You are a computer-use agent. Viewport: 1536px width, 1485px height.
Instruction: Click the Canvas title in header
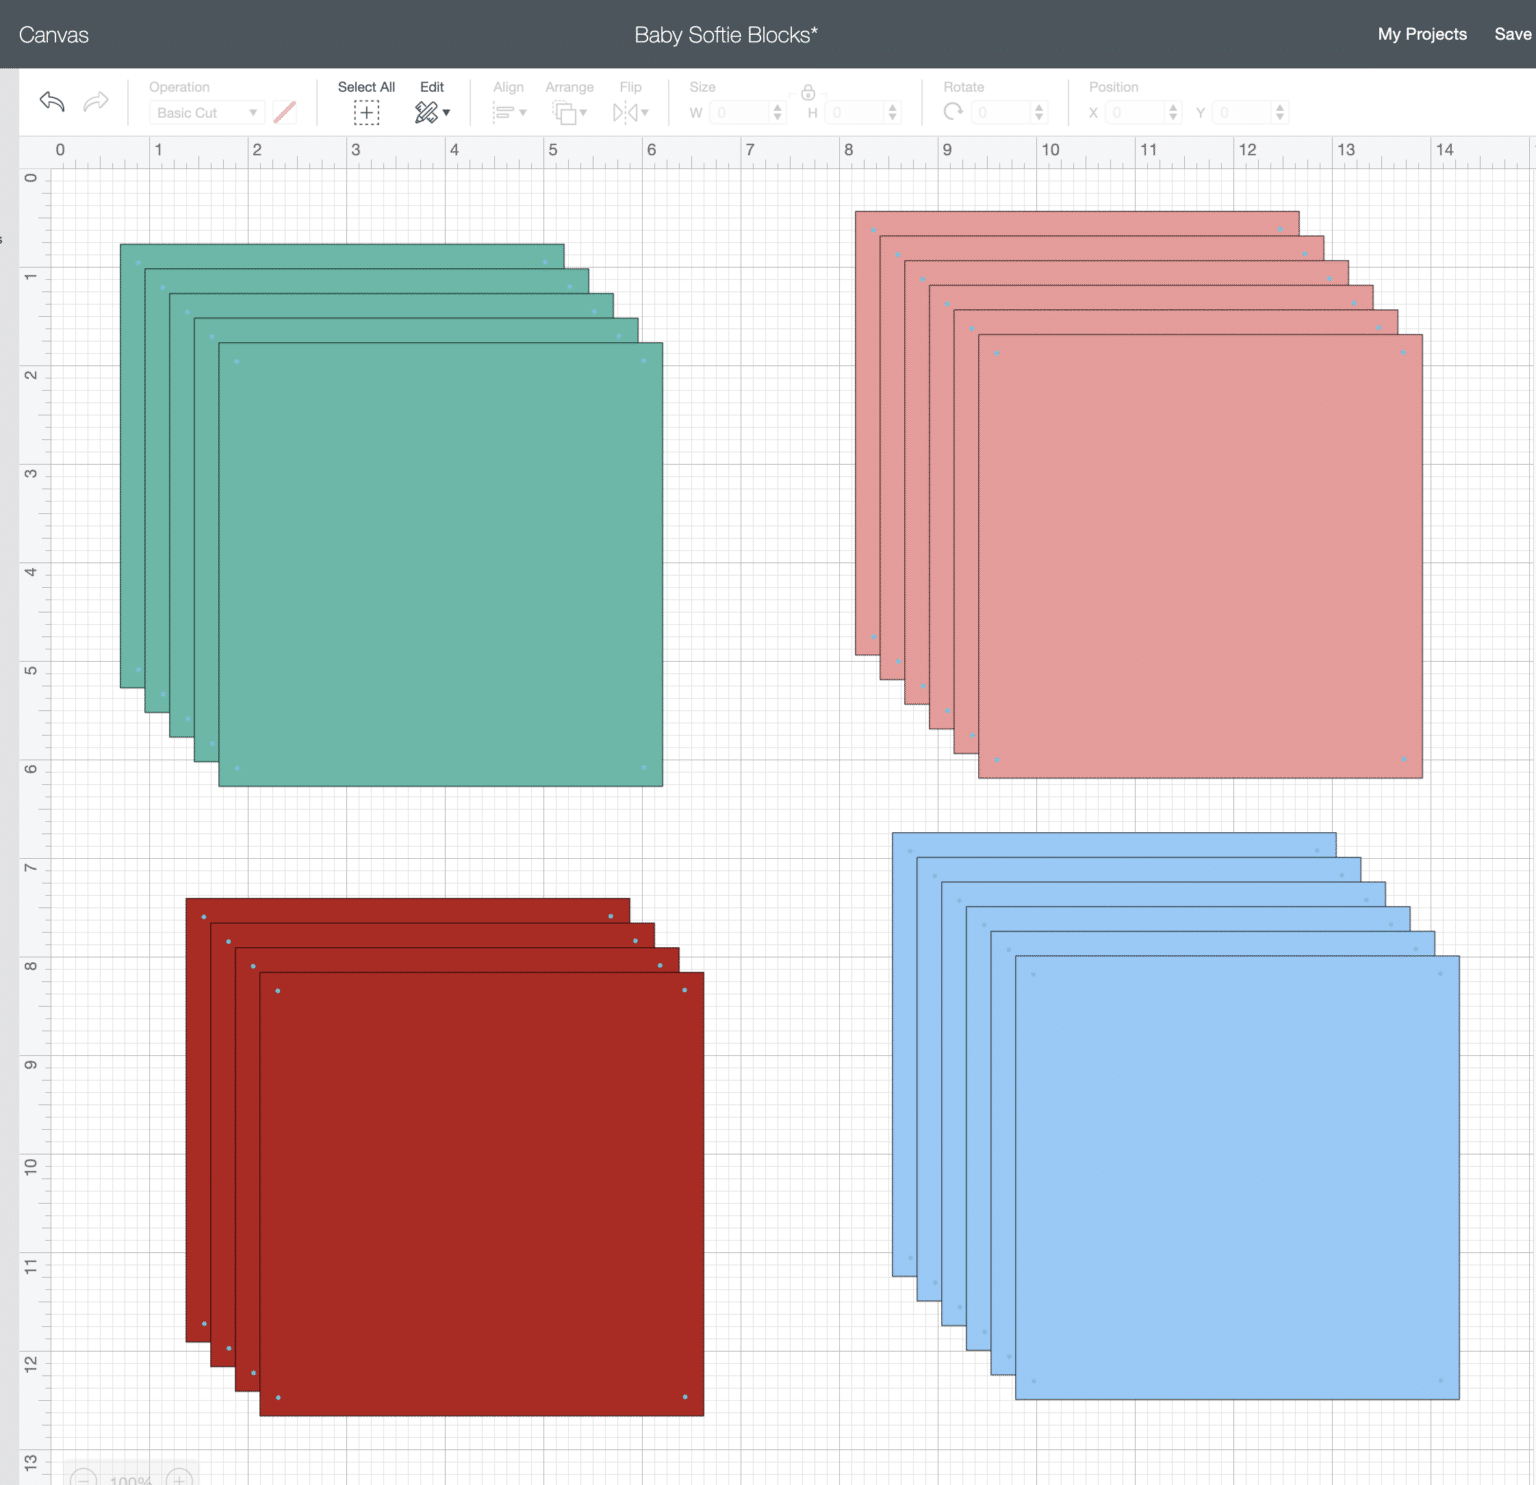click(54, 35)
